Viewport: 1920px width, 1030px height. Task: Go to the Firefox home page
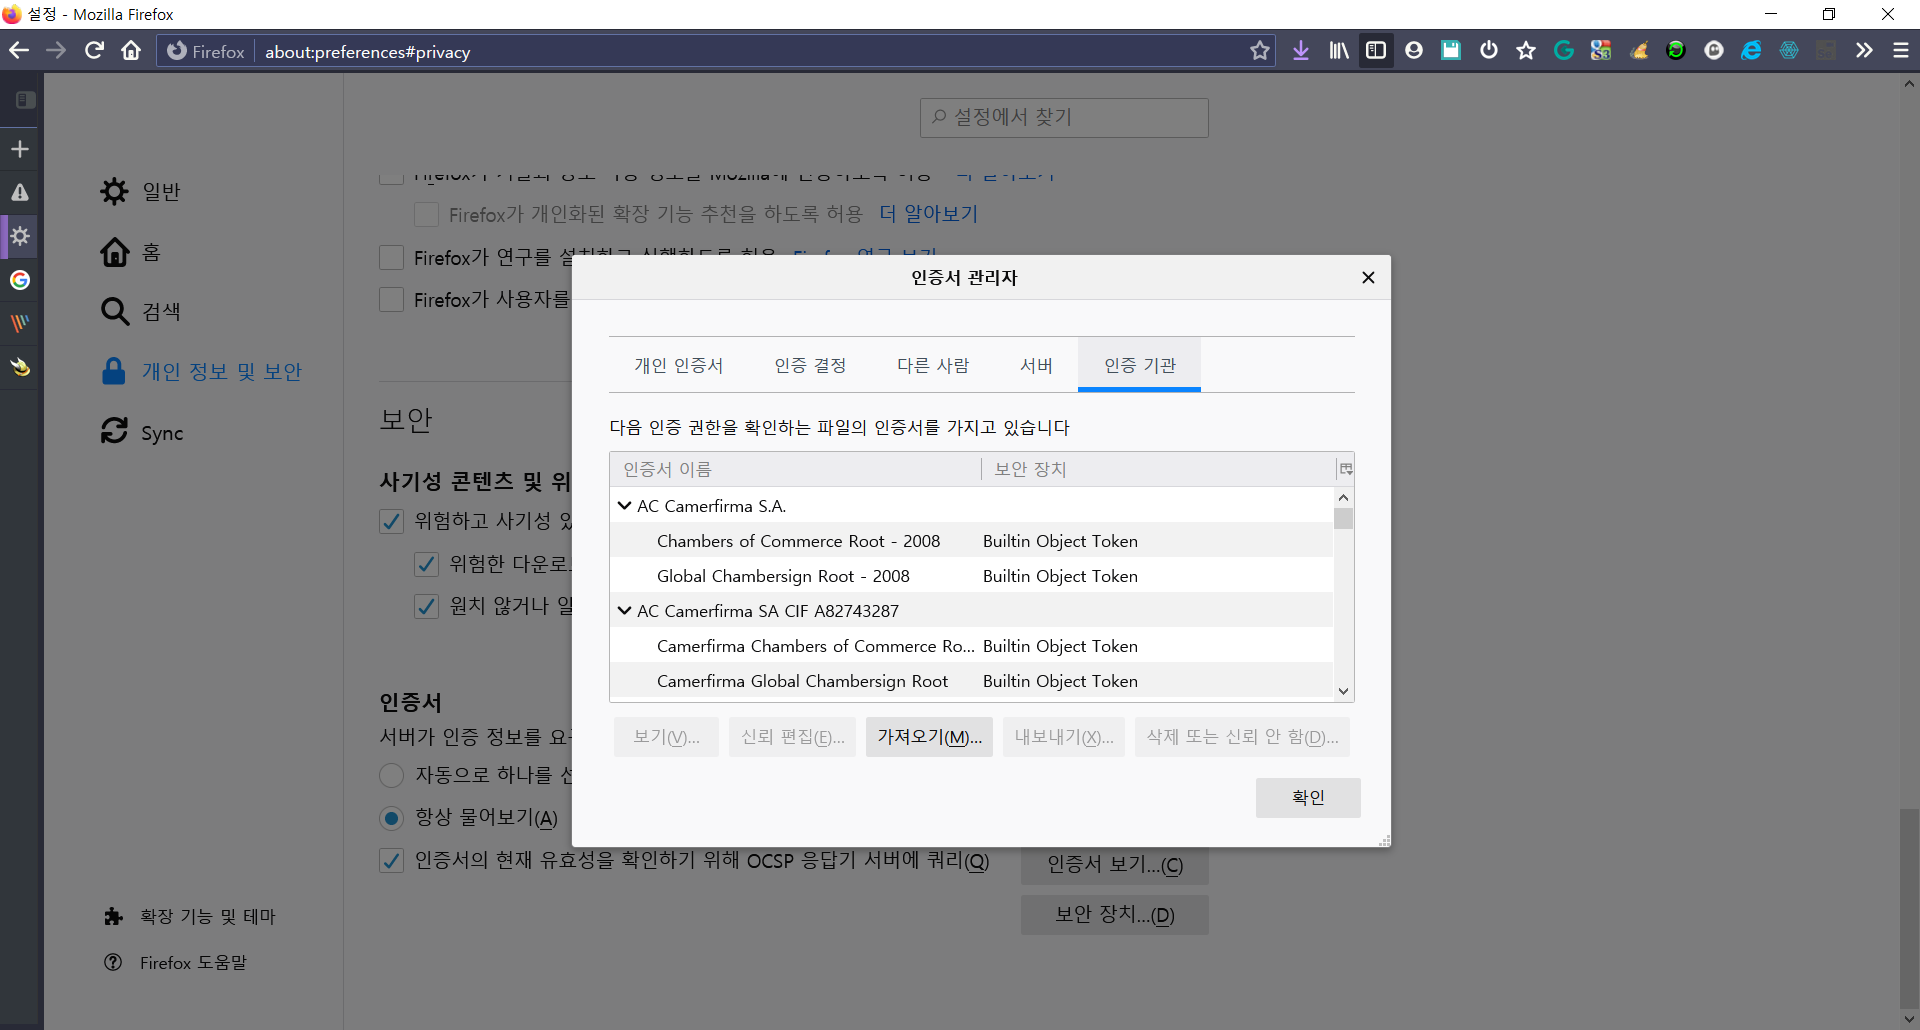131,51
